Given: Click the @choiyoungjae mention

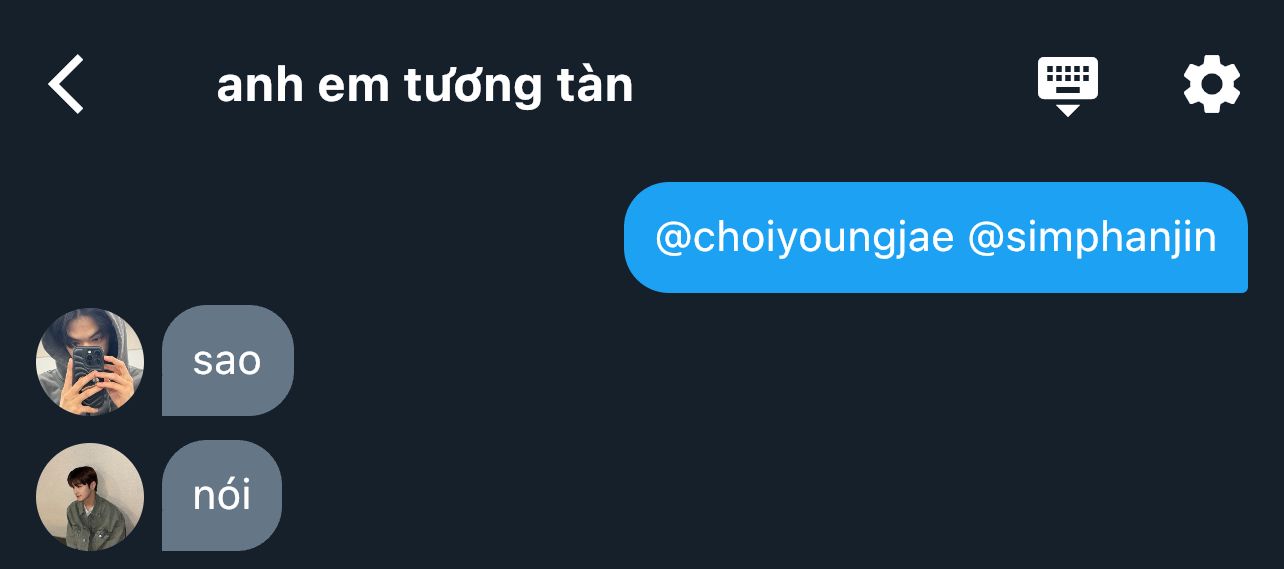Looking at the screenshot, I should (x=804, y=238).
